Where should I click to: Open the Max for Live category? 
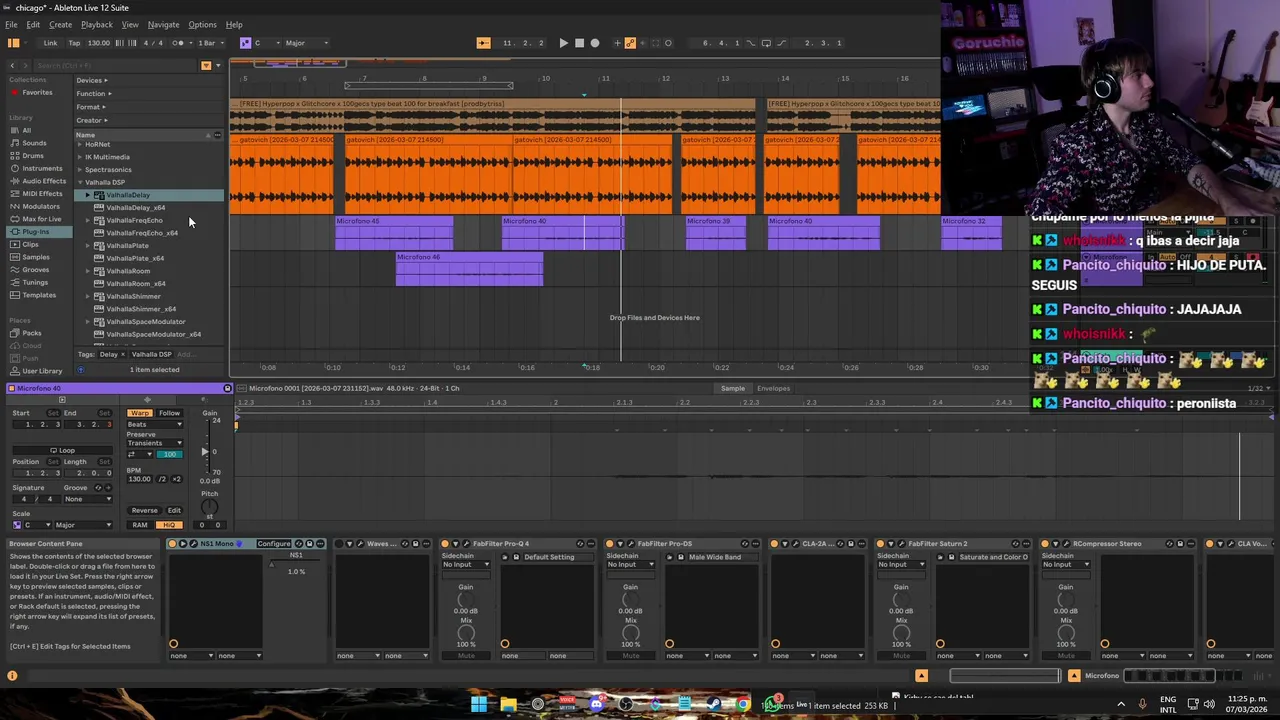(41, 219)
